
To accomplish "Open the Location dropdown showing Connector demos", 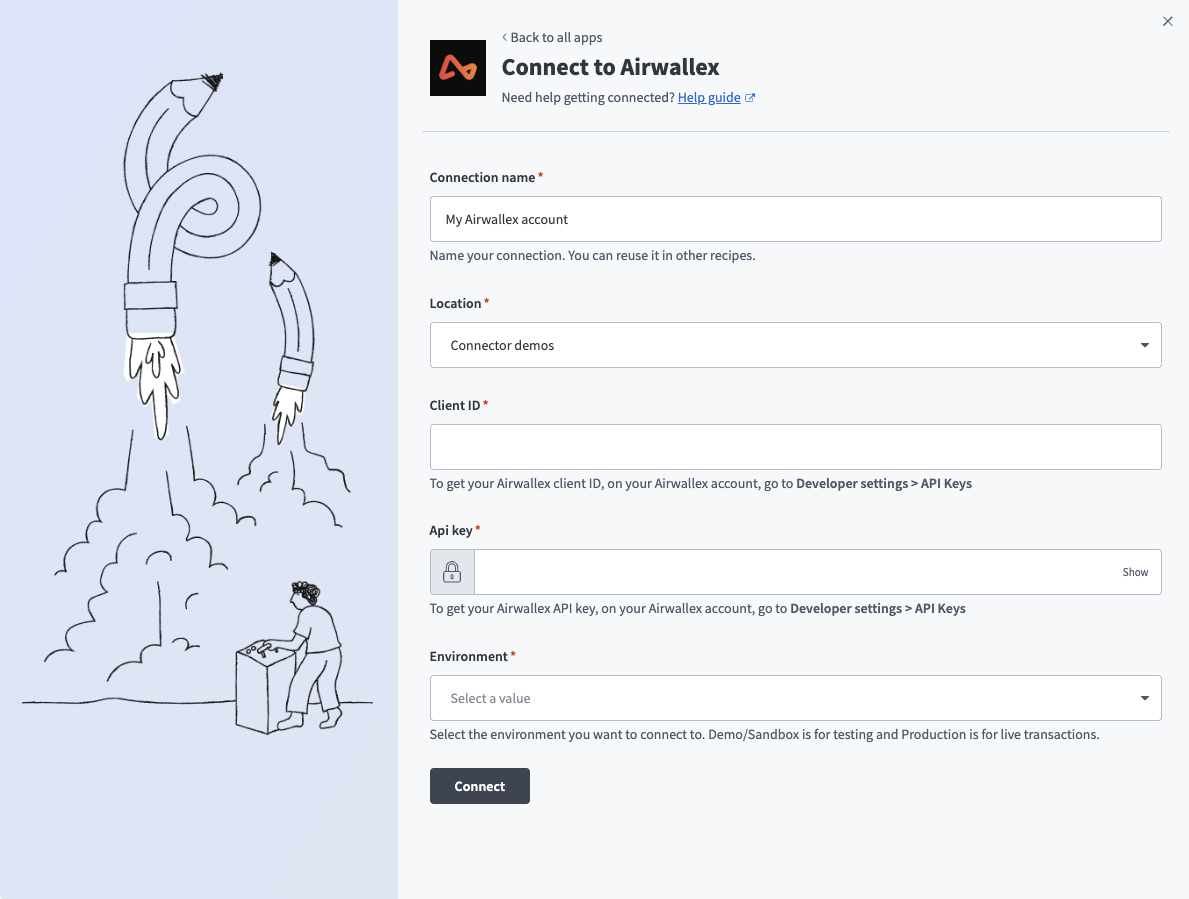I will tap(780, 345).
